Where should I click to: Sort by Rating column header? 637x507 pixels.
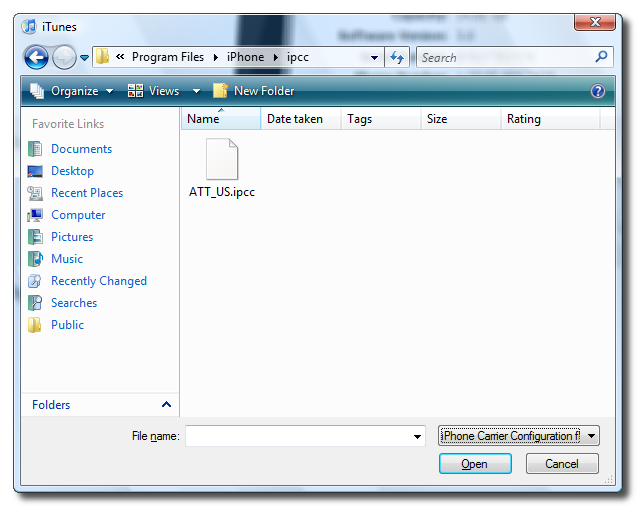click(550, 119)
